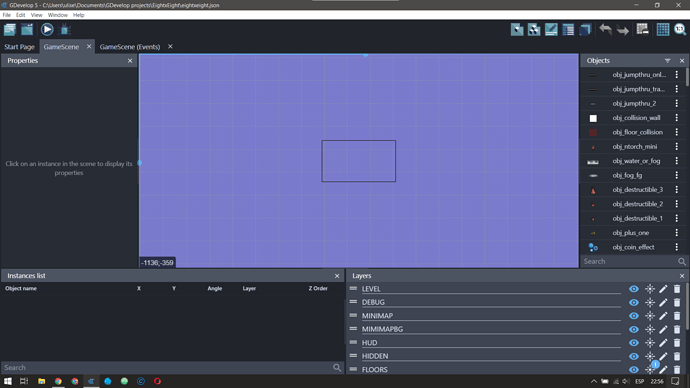Open the project manager icon
The width and height of the screenshot is (690, 388).
(x=10, y=29)
